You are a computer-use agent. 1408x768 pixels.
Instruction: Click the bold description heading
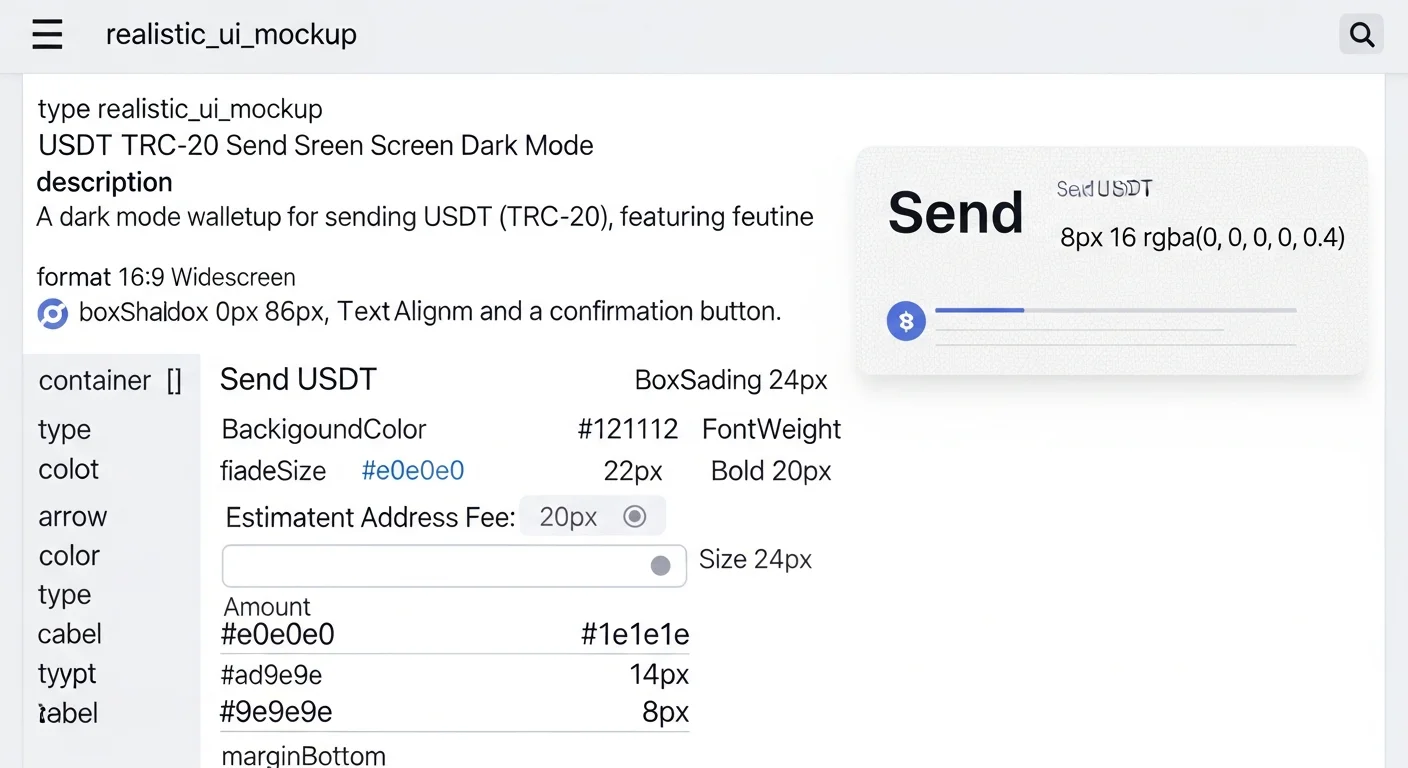[x=104, y=182]
